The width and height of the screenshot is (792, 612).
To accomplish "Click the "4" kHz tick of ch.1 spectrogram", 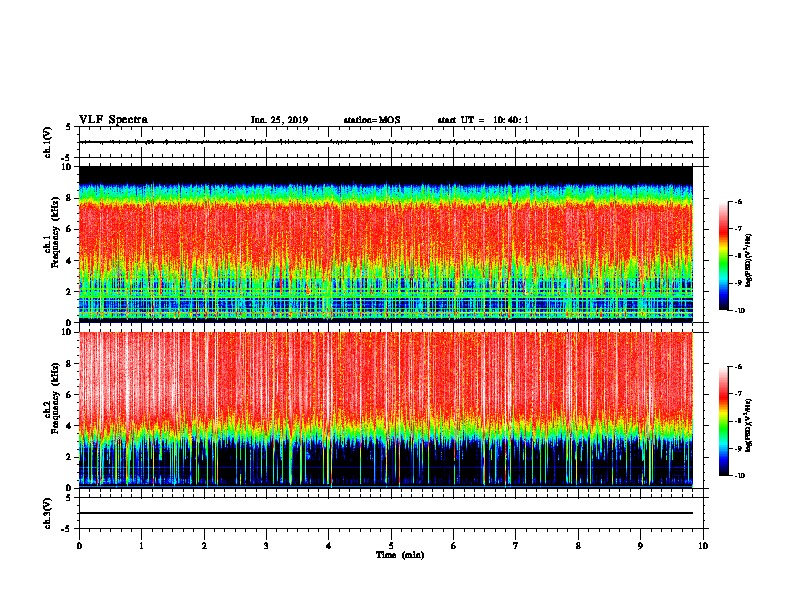I will tap(71, 261).
